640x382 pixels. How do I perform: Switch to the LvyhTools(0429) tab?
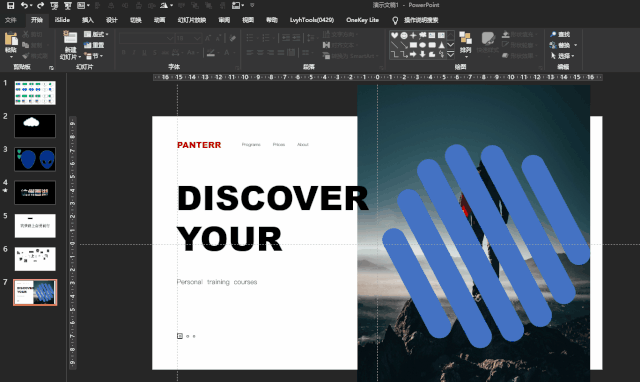coord(312,20)
